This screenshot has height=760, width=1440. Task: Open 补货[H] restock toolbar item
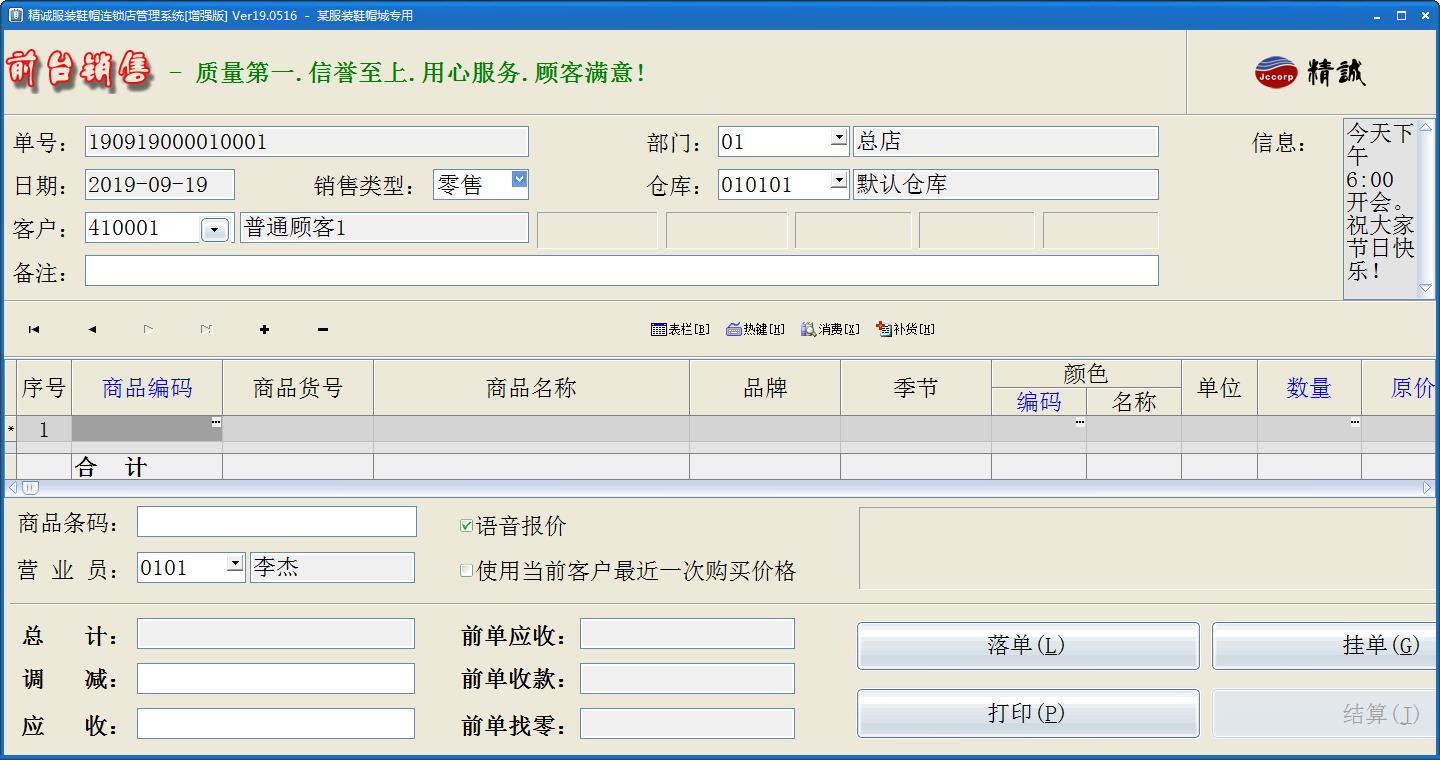click(905, 329)
